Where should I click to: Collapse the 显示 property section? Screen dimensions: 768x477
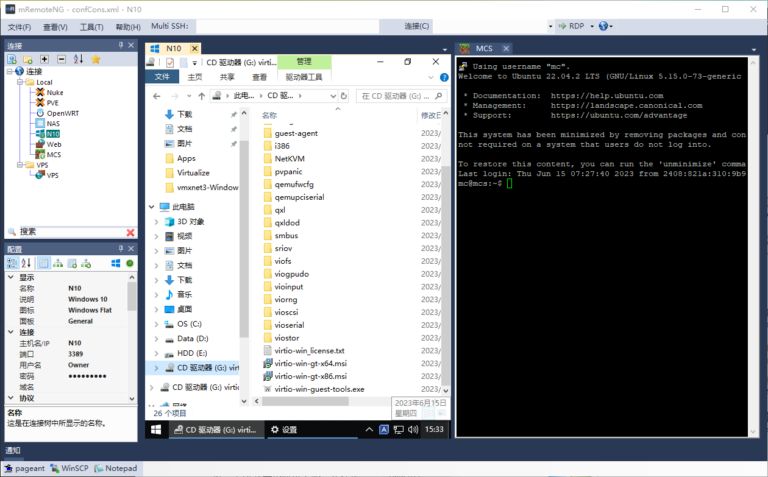click(x=11, y=277)
